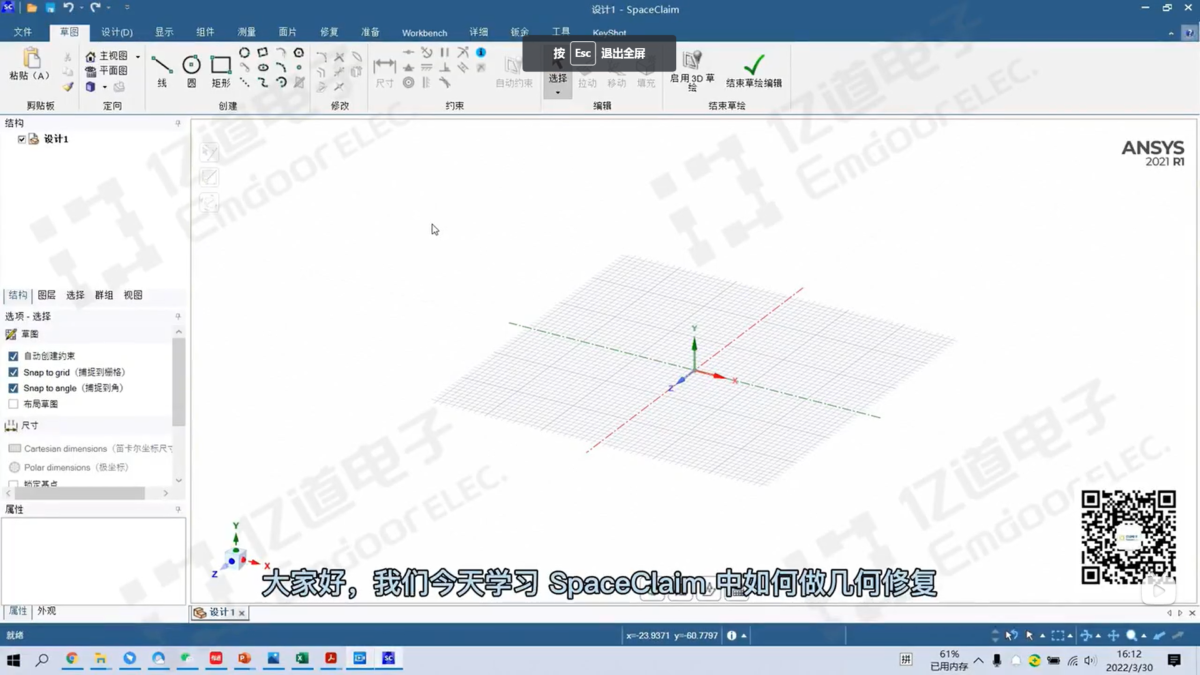Open the Home view (主视图) tool
Viewport: 1200px width, 675px height.
(x=107, y=57)
